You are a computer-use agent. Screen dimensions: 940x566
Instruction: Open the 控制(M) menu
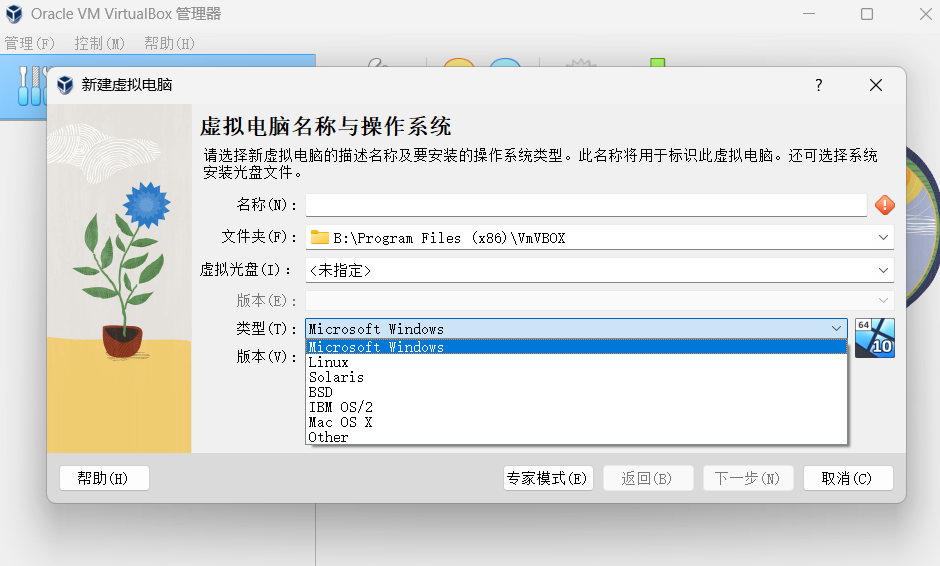pyautogui.click(x=100, y=43)
